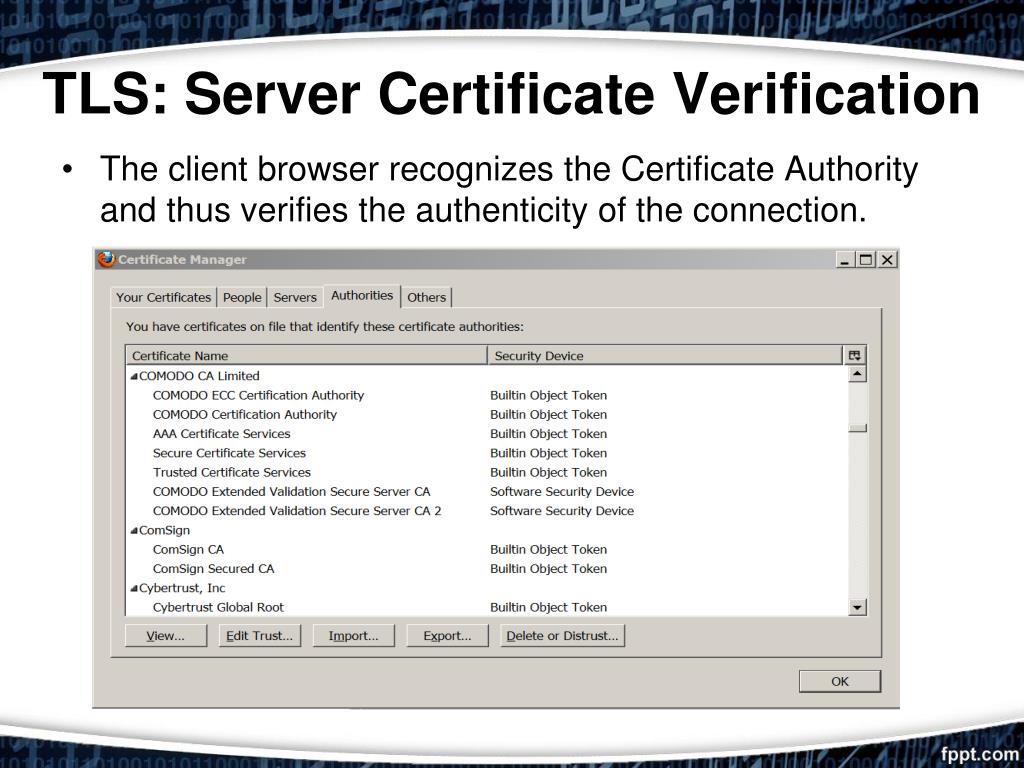
Task: Minimize the Certificate Manager window
Action: (846, 259)
